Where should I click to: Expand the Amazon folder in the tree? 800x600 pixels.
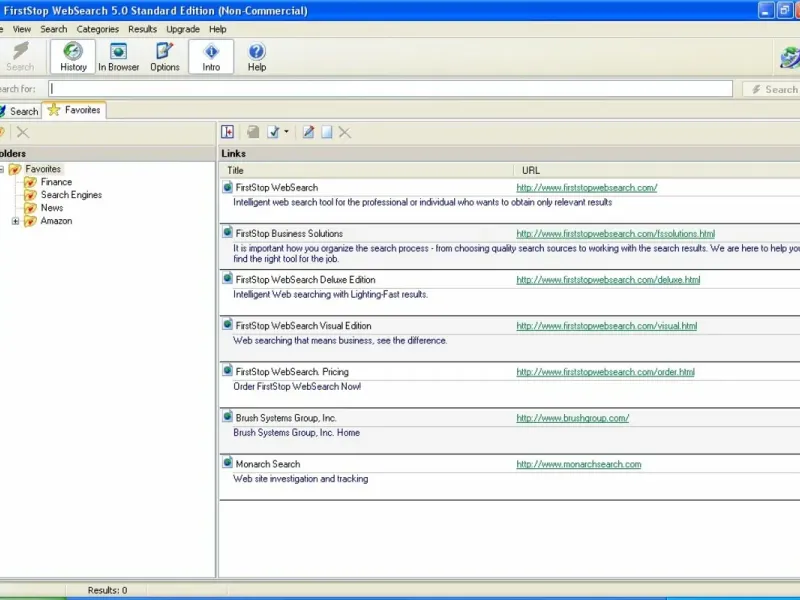(x=15, y=221)
